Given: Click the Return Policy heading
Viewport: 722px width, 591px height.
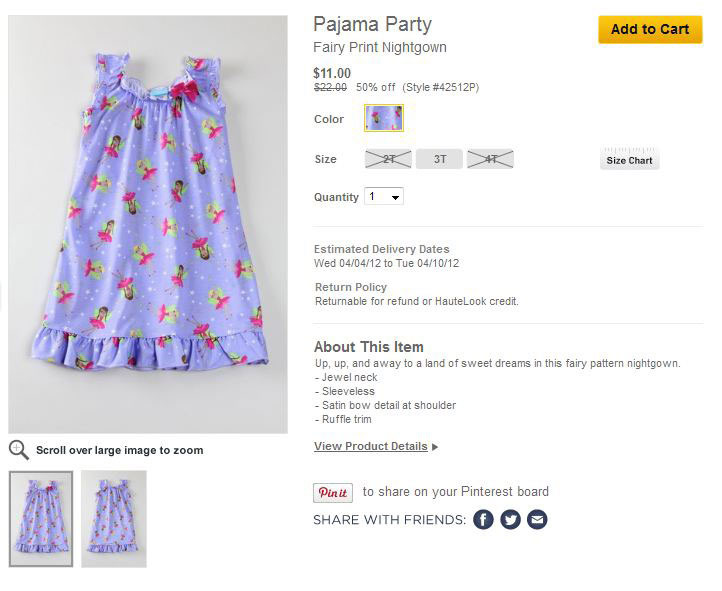Looking at the screenshot, I should [350, 287].
